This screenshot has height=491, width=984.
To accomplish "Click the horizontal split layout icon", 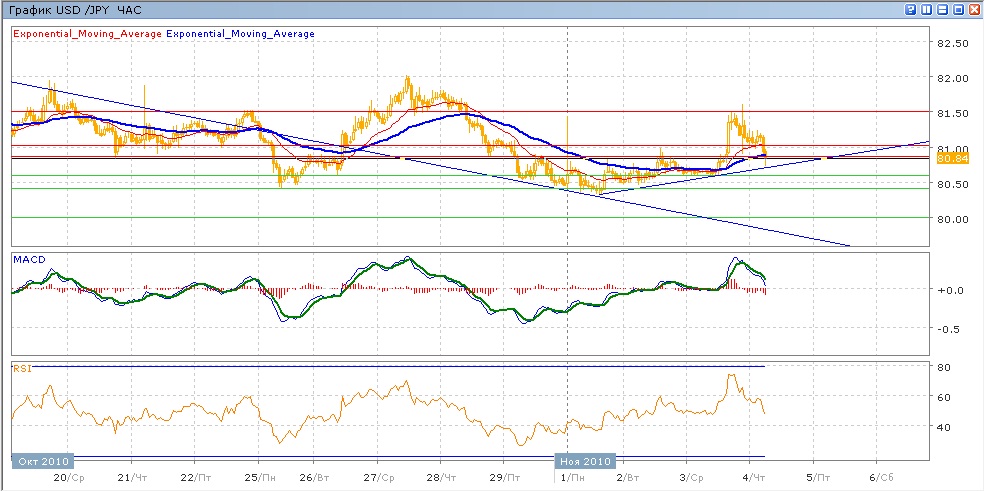I will pyautogui.click(x=943, y=9).
